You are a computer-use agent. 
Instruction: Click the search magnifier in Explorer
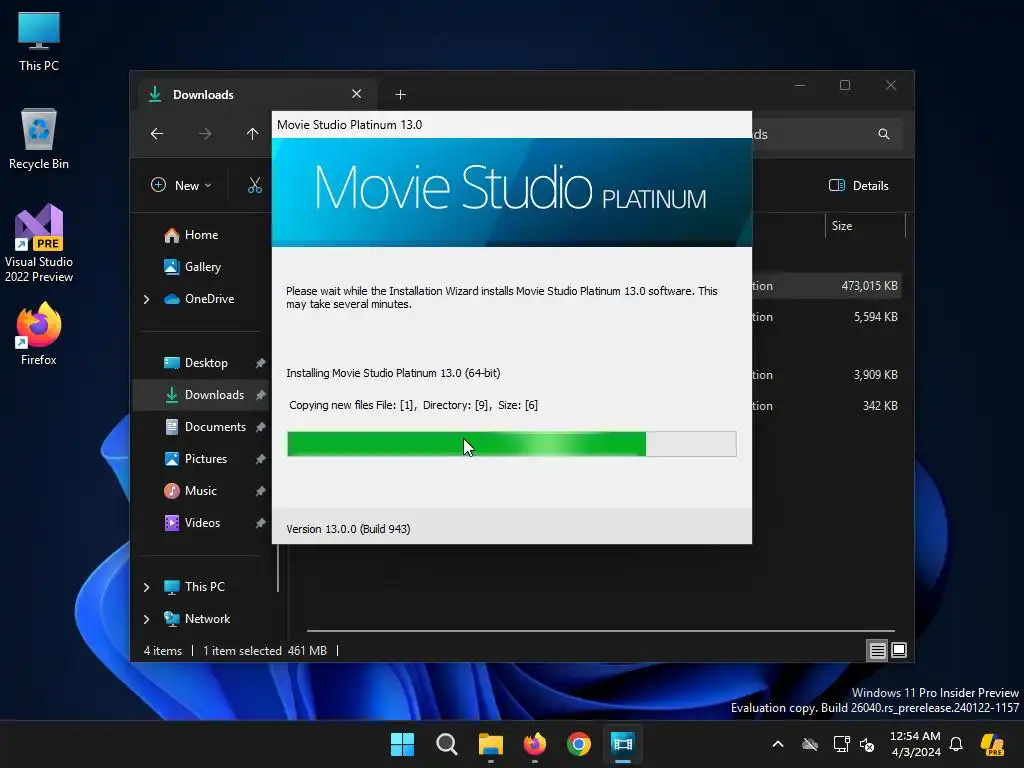pyautogui.click(x=884, y=134)
